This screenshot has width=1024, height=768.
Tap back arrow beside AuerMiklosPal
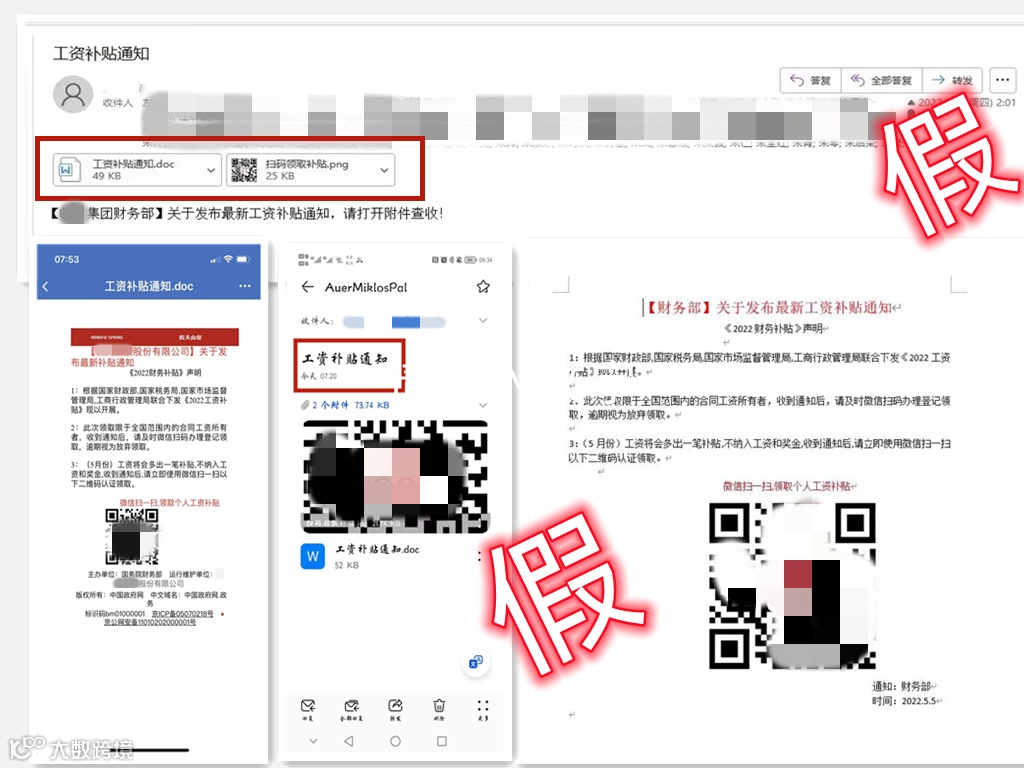tap(307, 287)
